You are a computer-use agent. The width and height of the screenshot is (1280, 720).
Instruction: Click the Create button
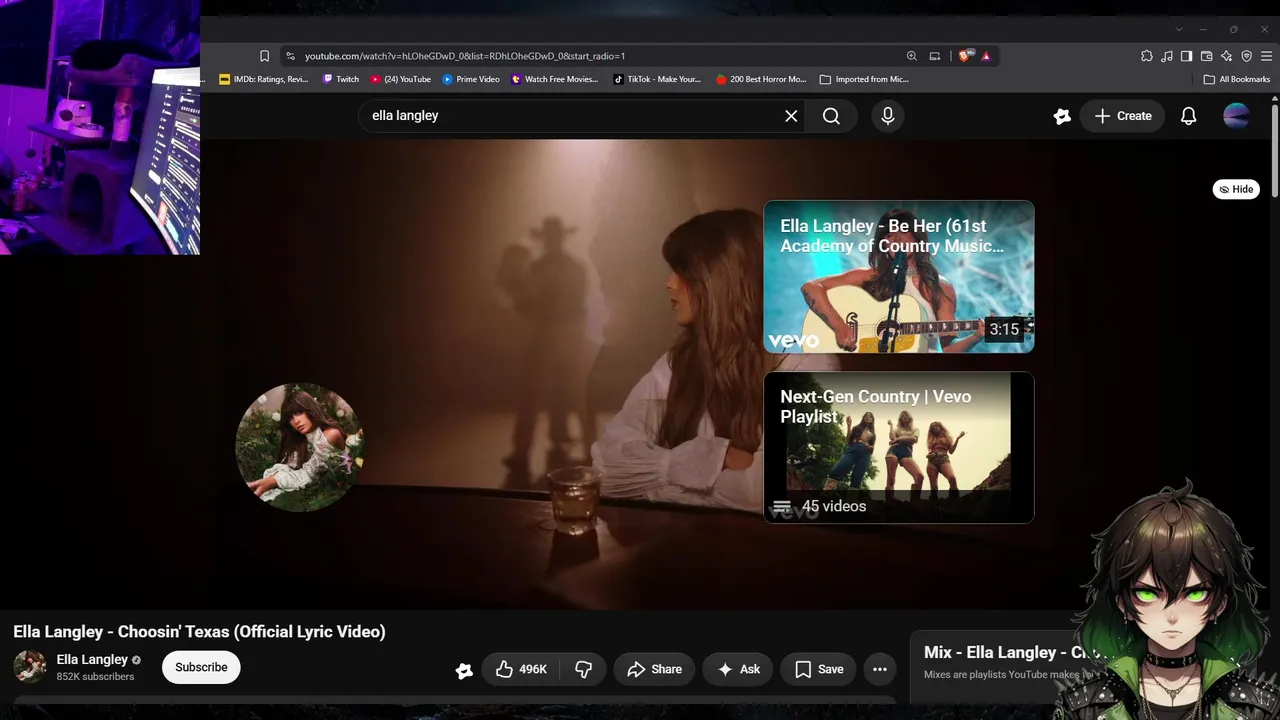[x=1123, y=116]
